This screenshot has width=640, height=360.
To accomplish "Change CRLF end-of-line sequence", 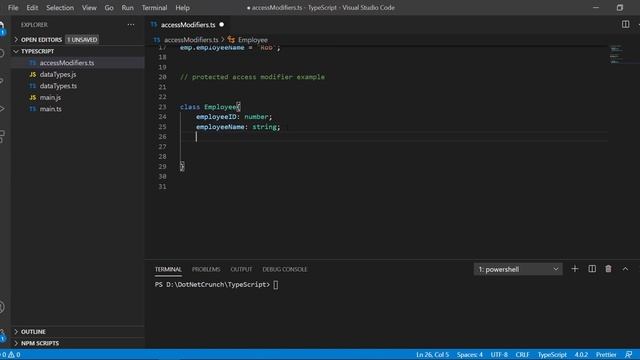I will [522, 355].
